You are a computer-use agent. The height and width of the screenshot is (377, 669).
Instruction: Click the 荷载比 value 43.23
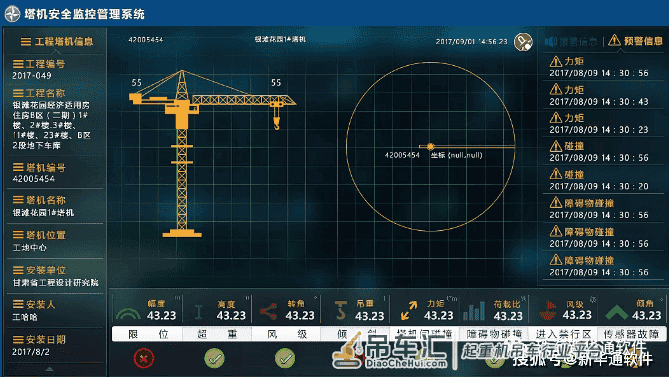508,316
